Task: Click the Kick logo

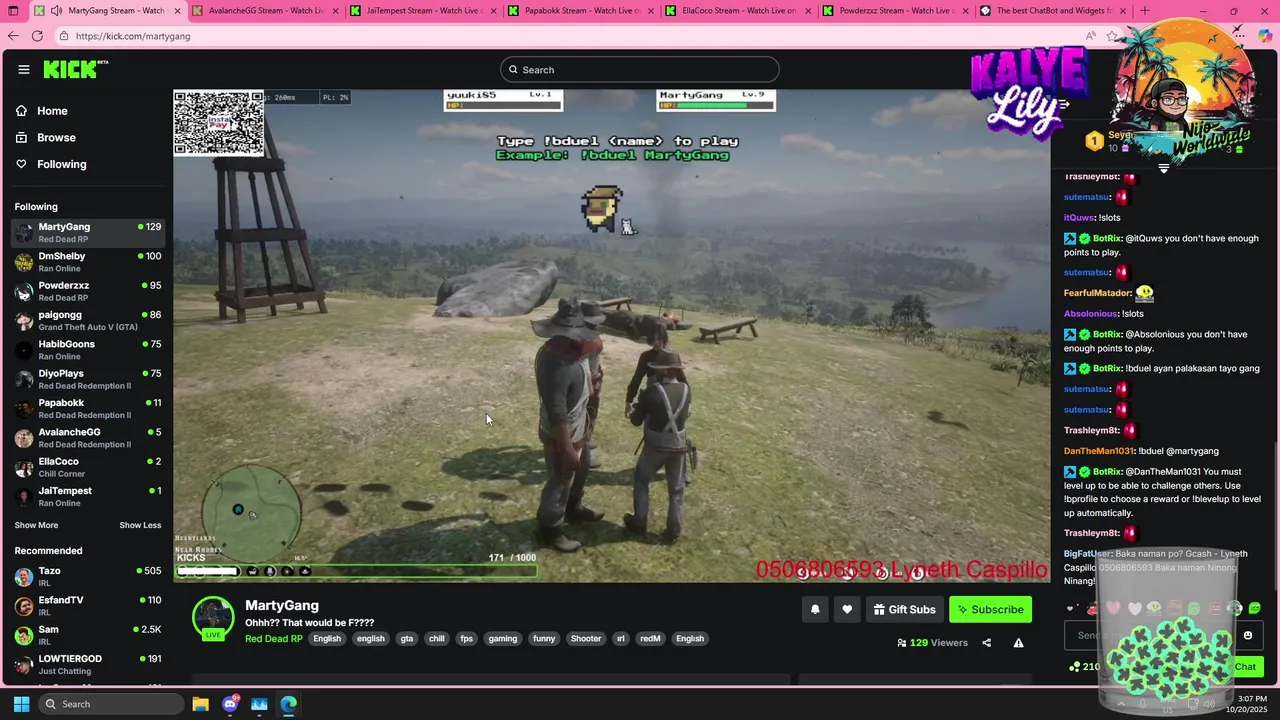Action: coord(75,69)
